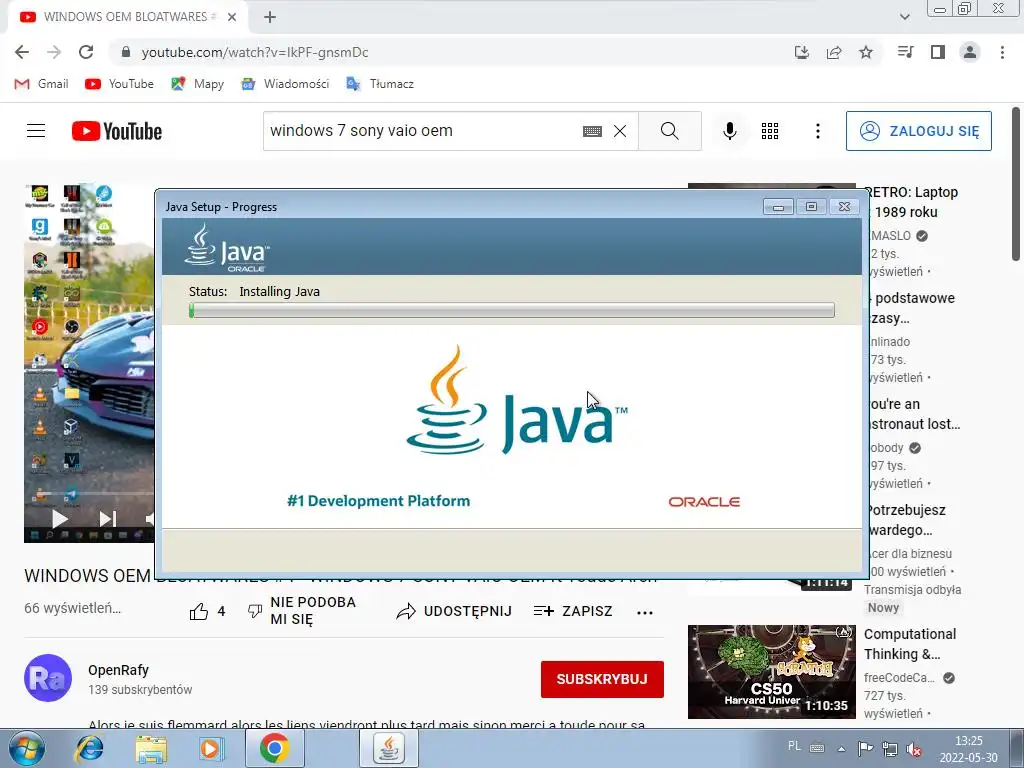Open Mapy bookmark
The height and width of the screenshot is (768, 1024).
coord(197,84)
